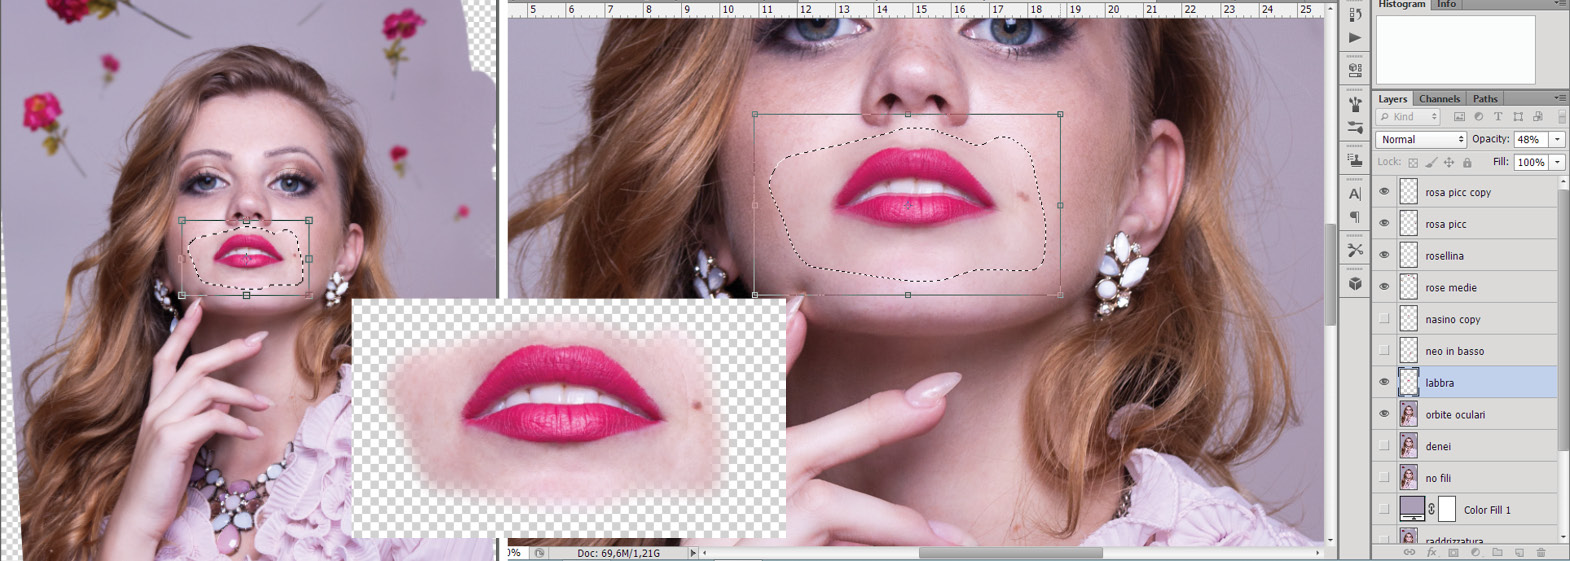Open the Actions panel play icon
The image size is (1570, 561).
tap(1355, 37)
